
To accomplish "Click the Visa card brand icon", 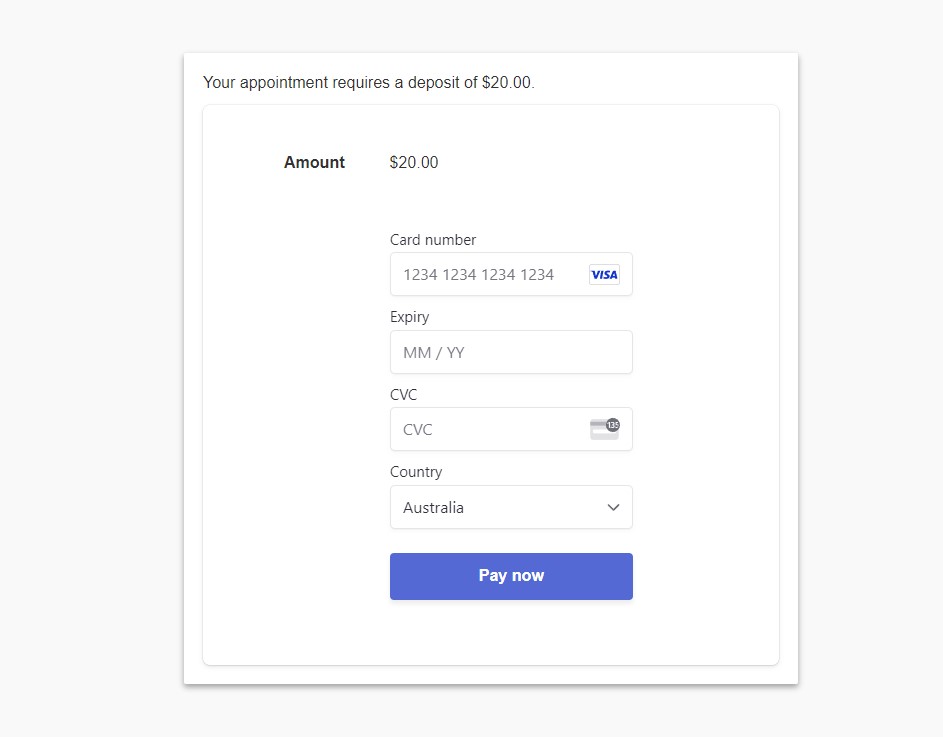I will click(x=604, y=275).
